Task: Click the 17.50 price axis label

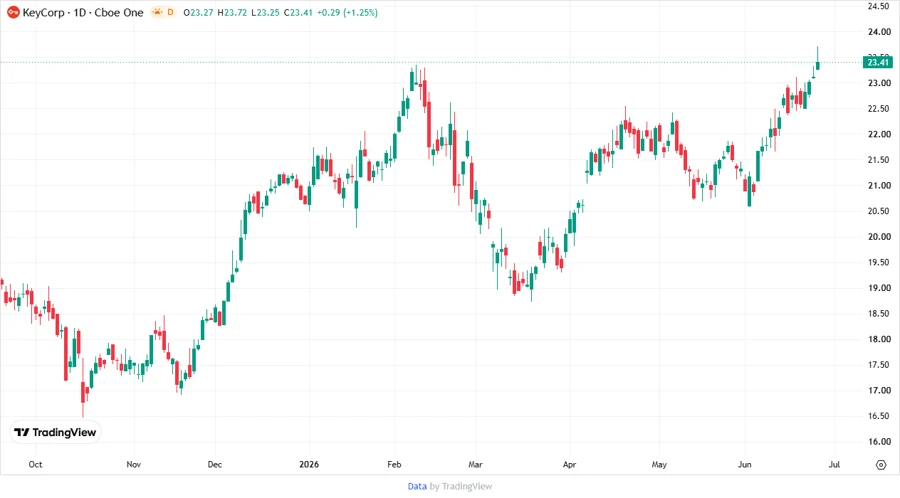Action: (x=879, y=365)
